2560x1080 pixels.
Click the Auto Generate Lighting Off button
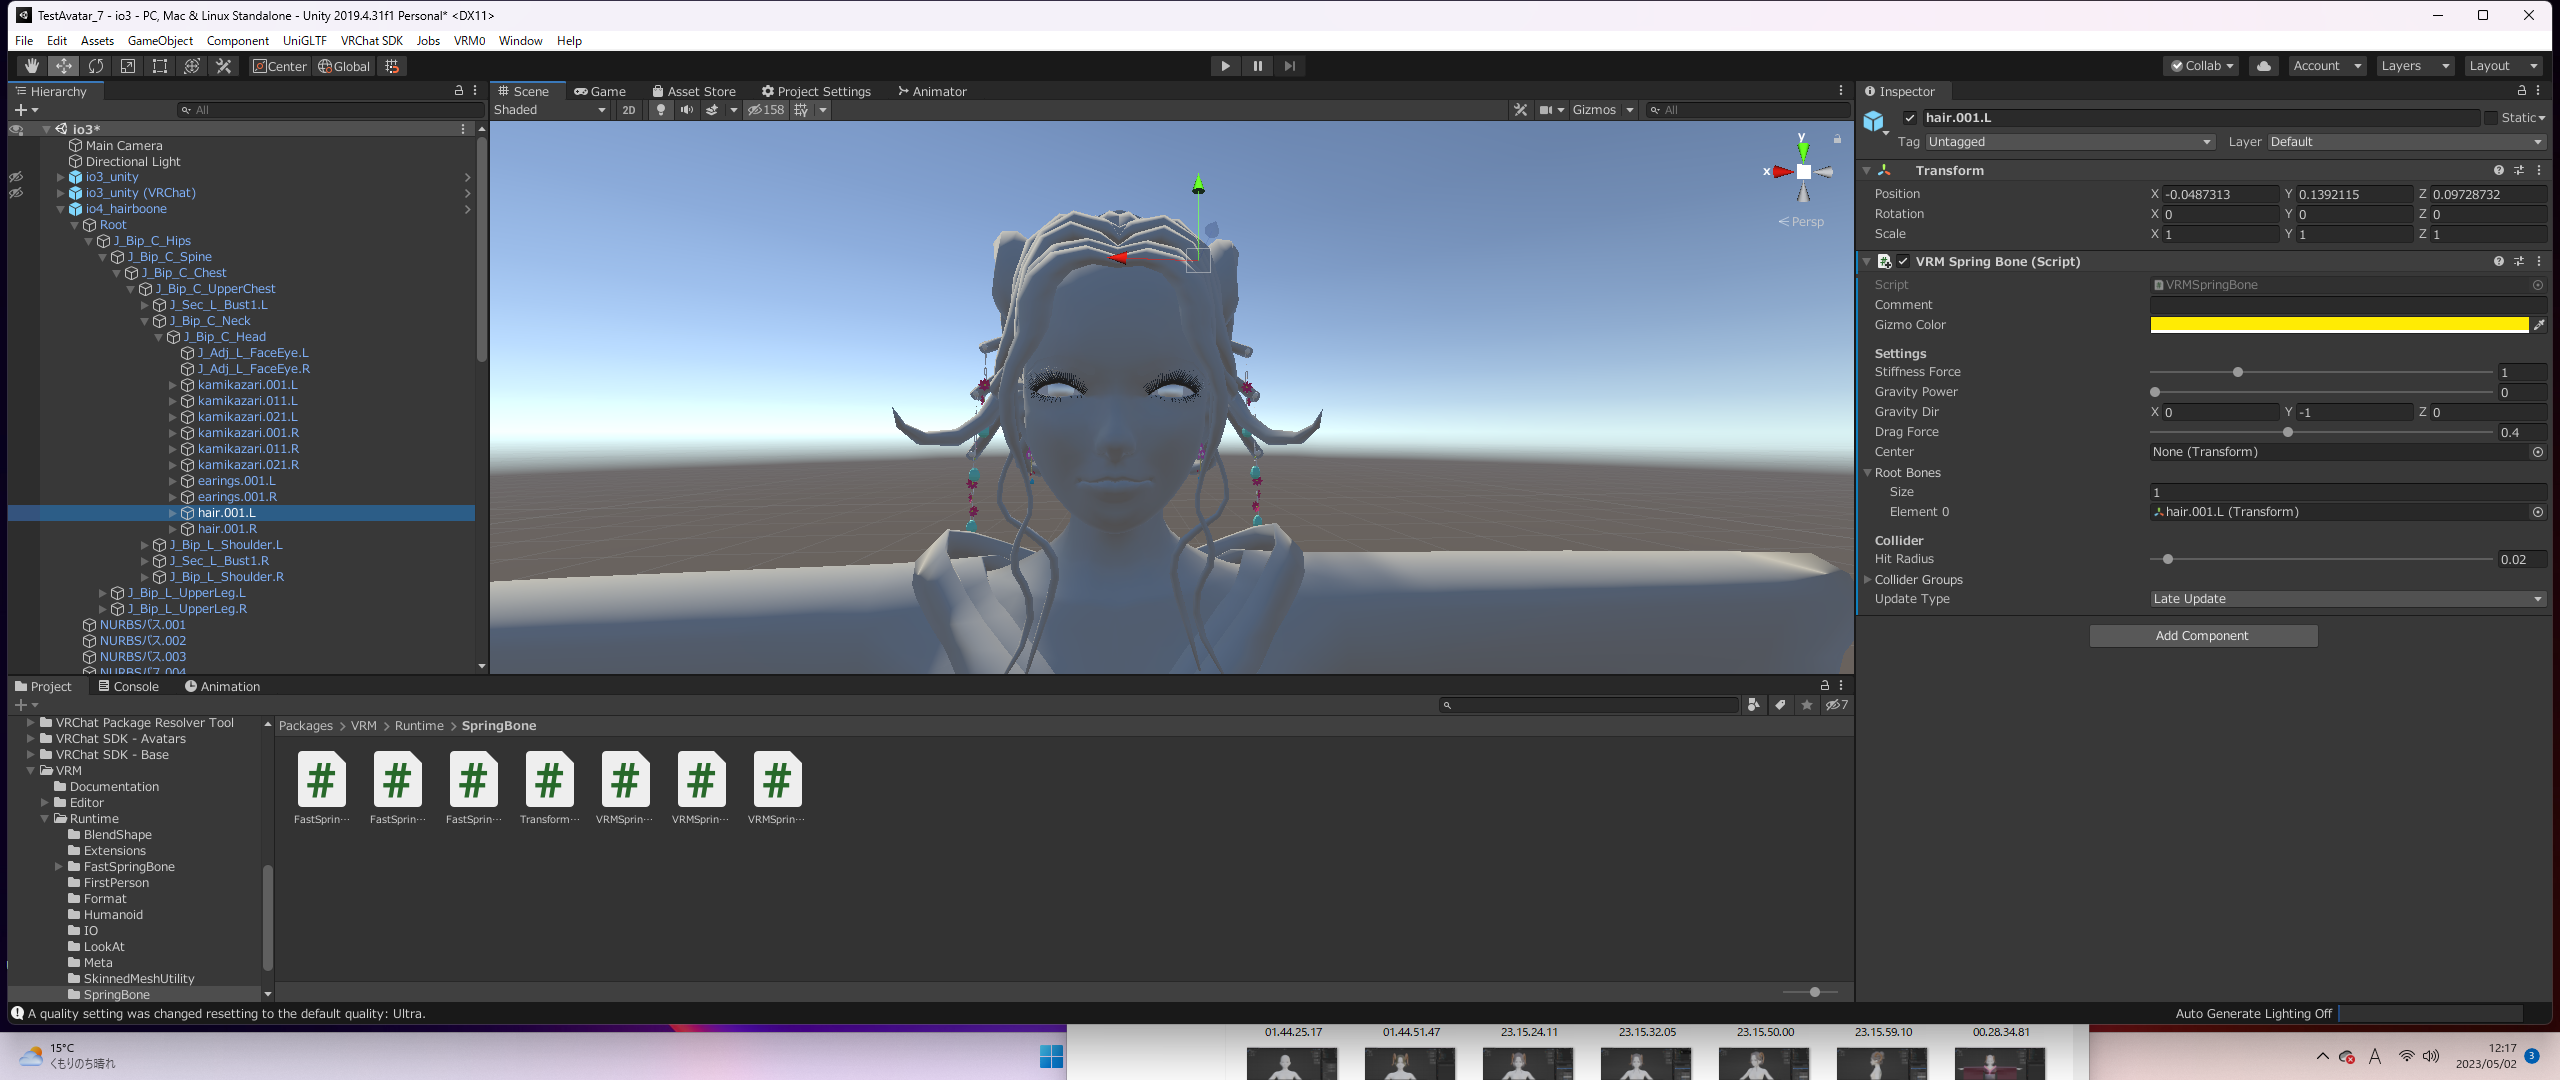tap(2253, 1013)
